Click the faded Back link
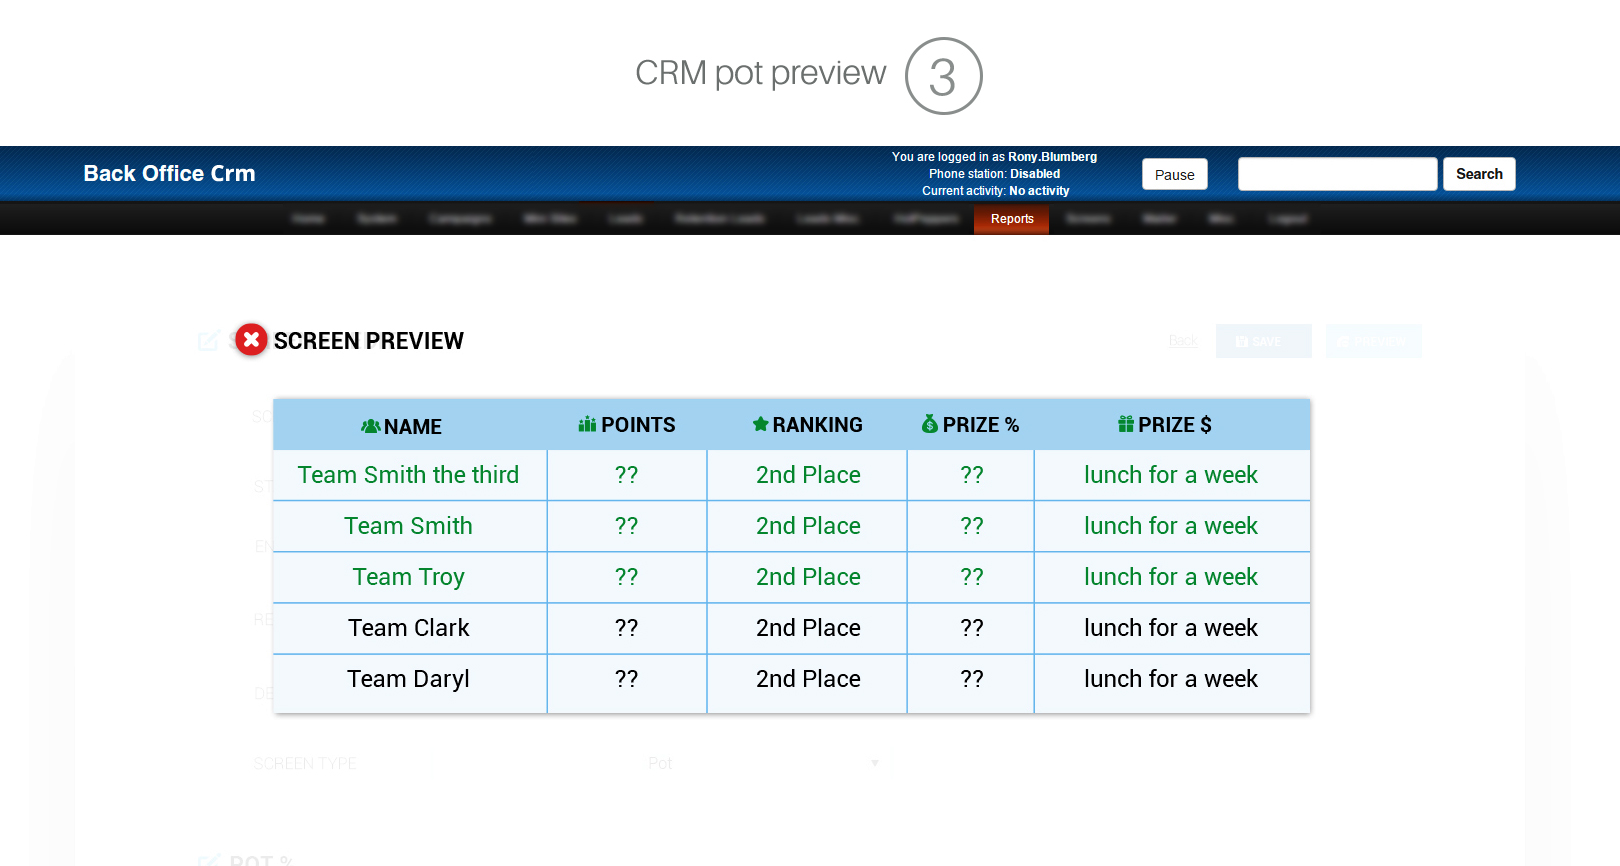The height and width of the screenshot is (866, 1620). pyautogui.click(x=1183, y=341)
